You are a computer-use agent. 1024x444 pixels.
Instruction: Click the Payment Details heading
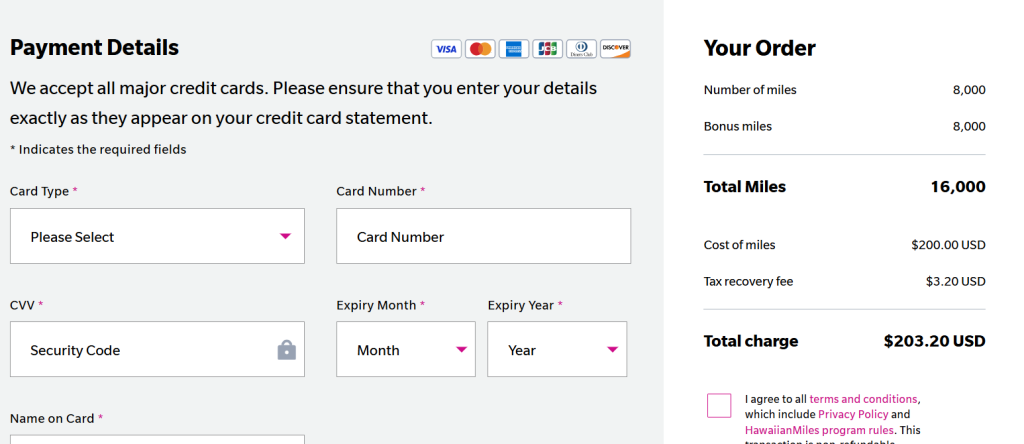click(x=94, y=47)
